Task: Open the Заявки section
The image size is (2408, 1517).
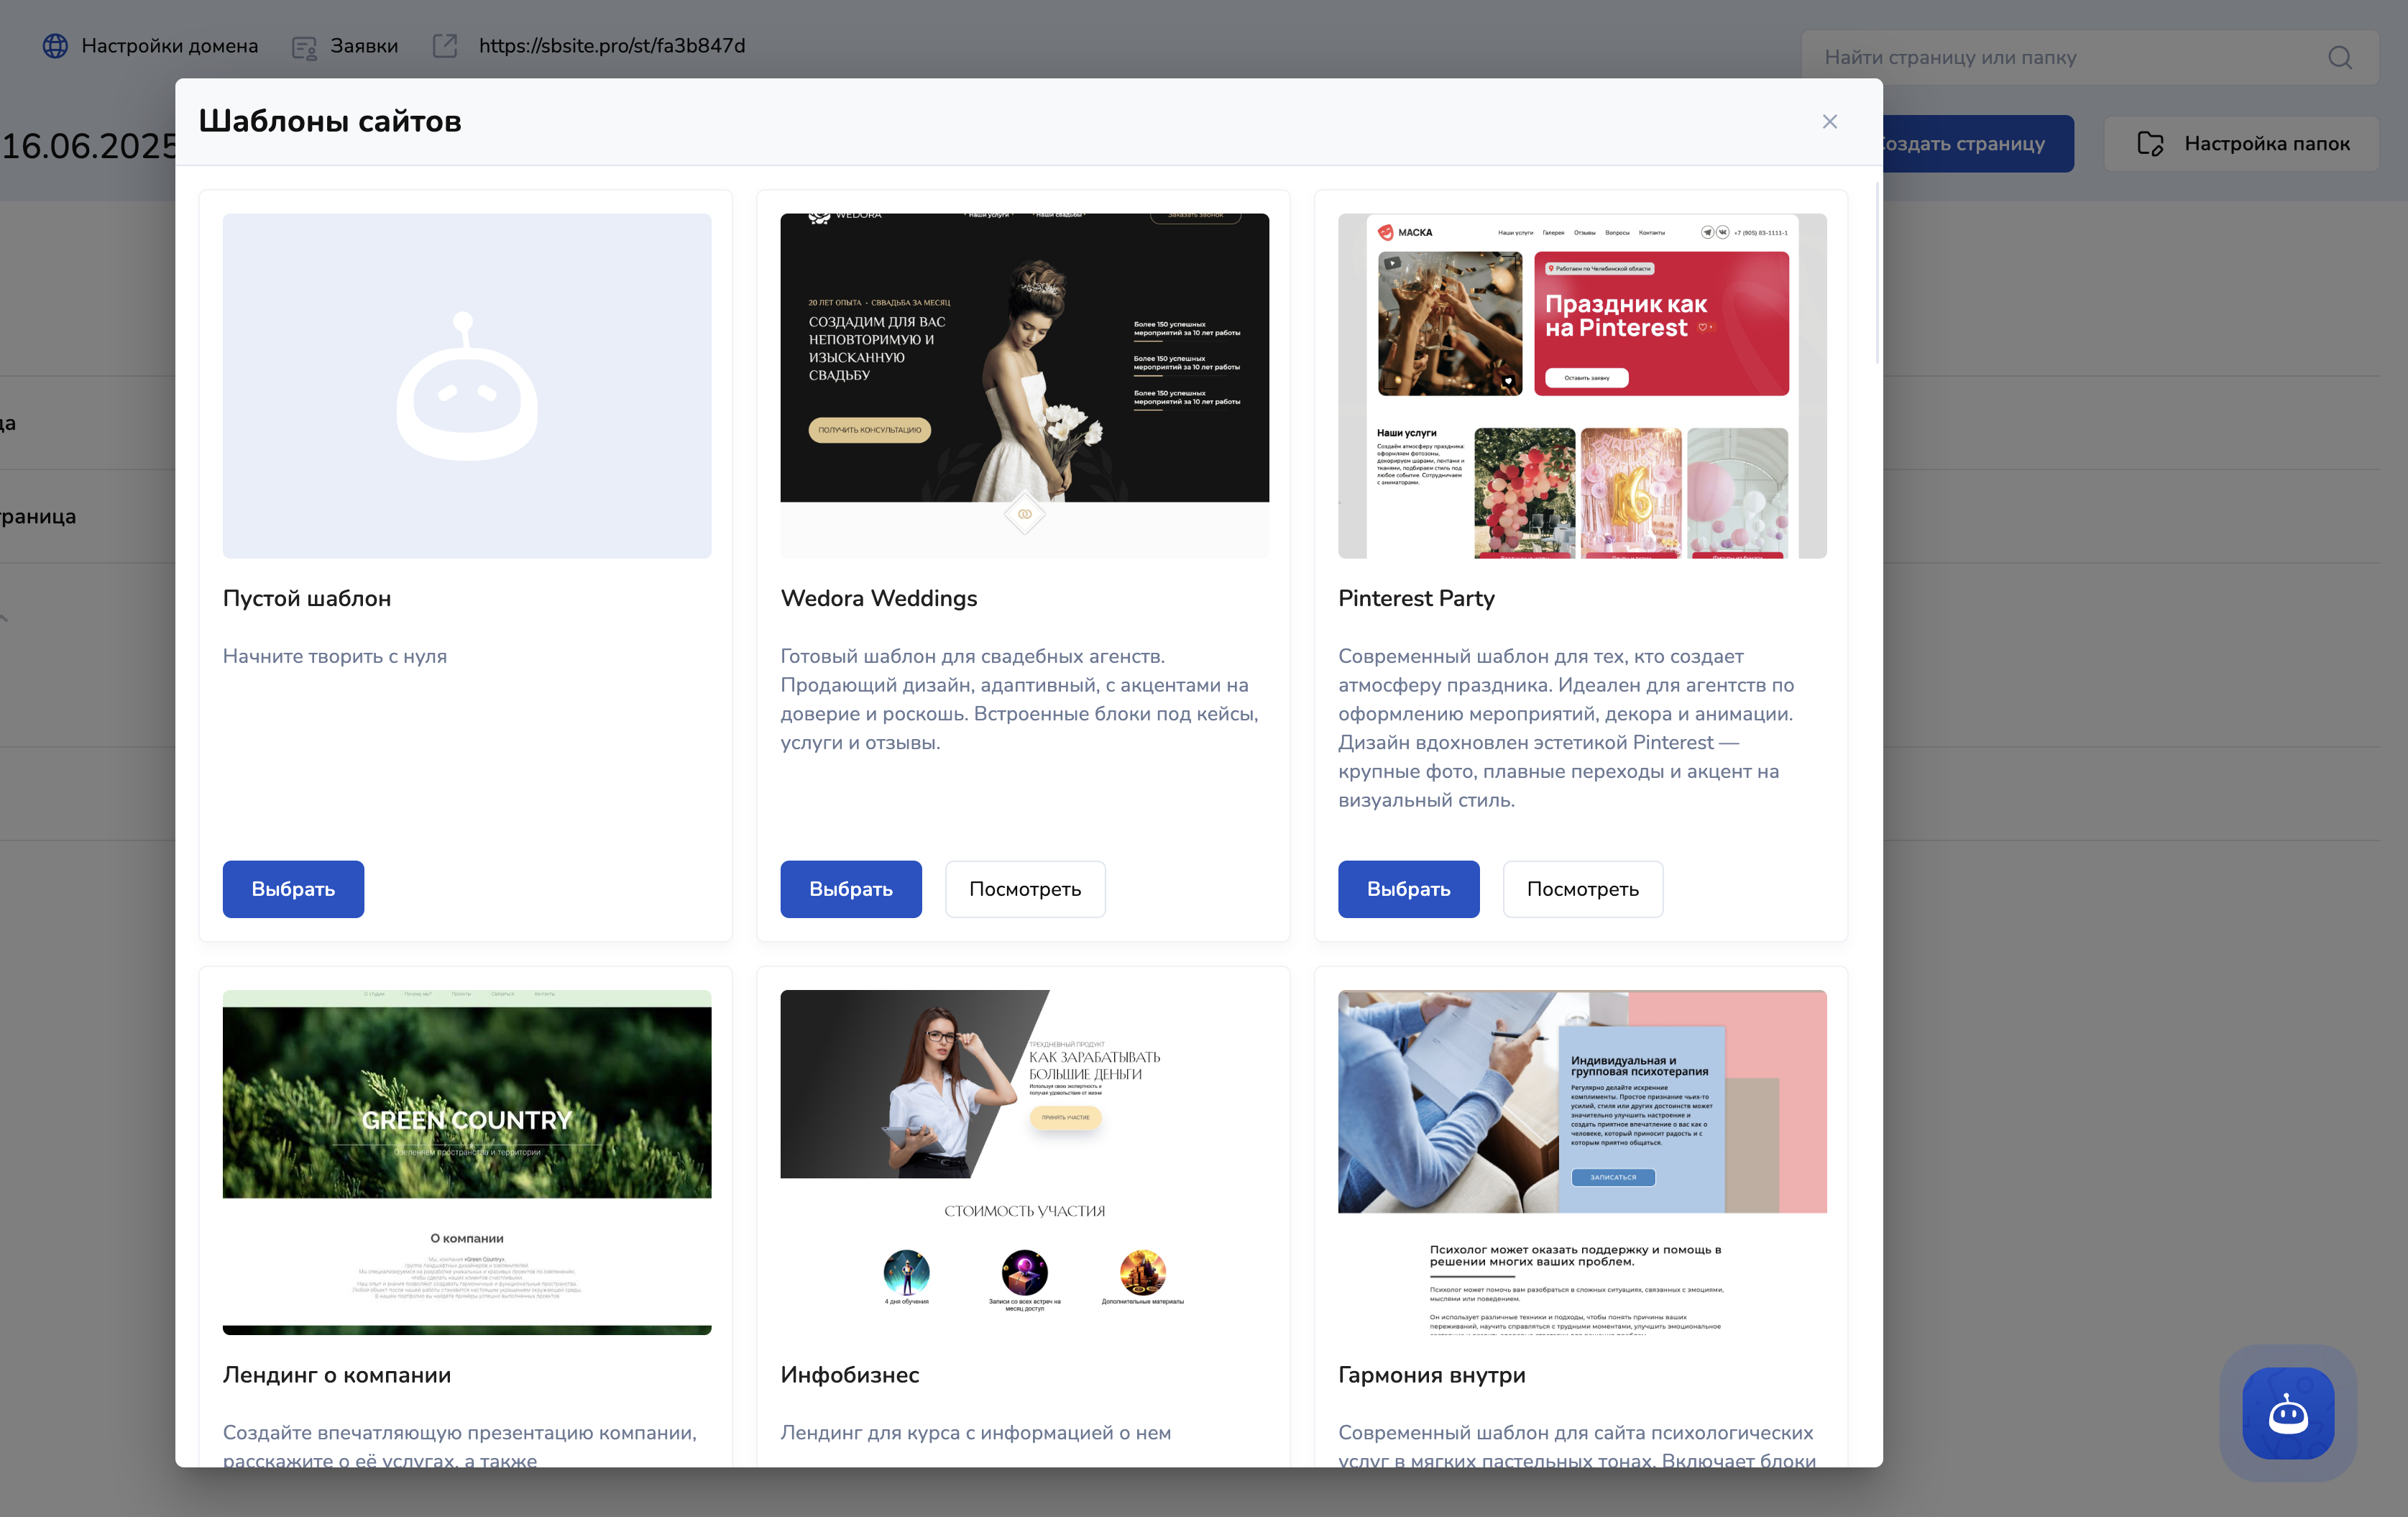Action: pyautogui.click(x=364, y=46)
